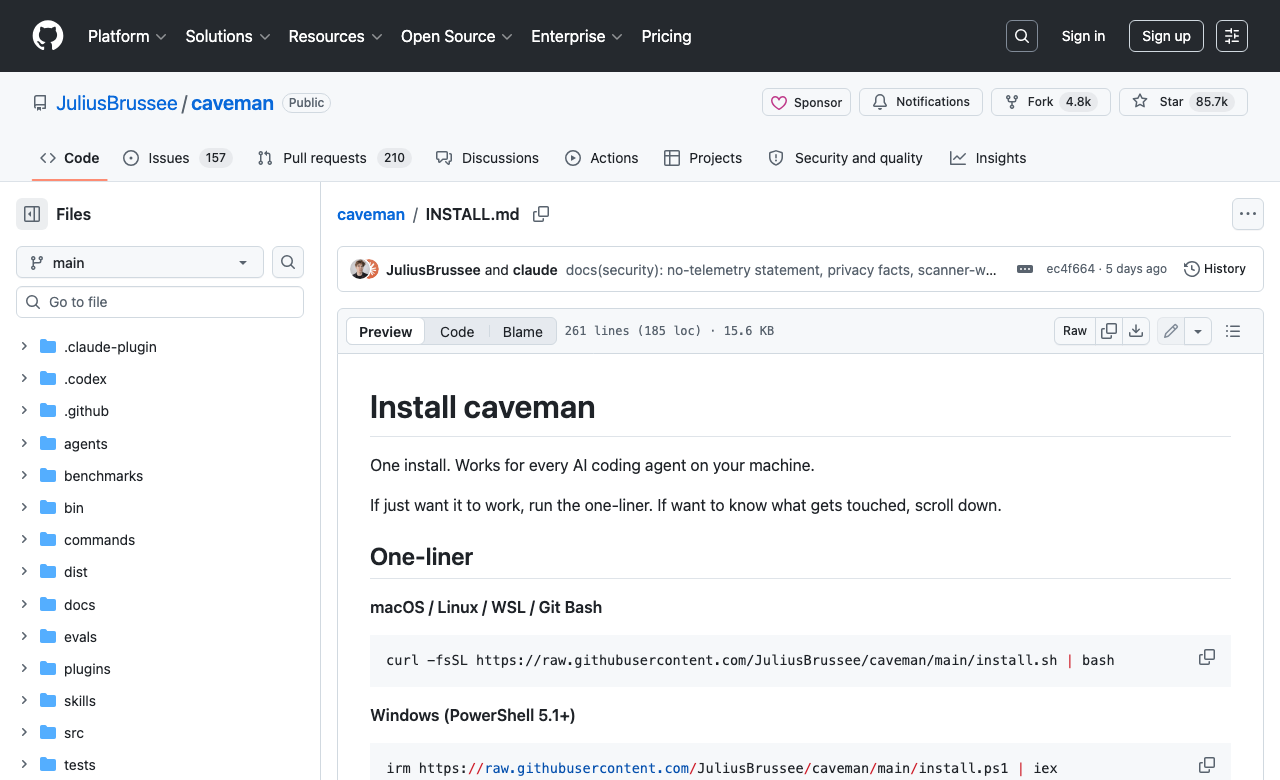
Task: Switch to the Preview view
Action: [386, 332]
